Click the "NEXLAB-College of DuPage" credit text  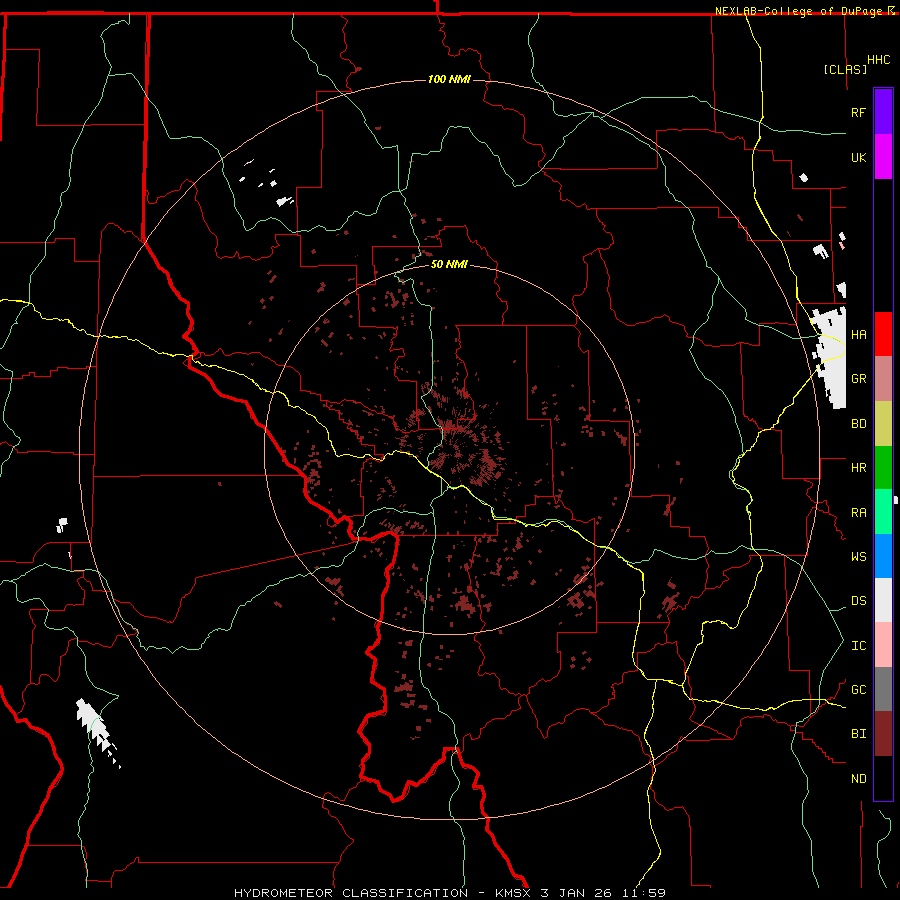798,11
